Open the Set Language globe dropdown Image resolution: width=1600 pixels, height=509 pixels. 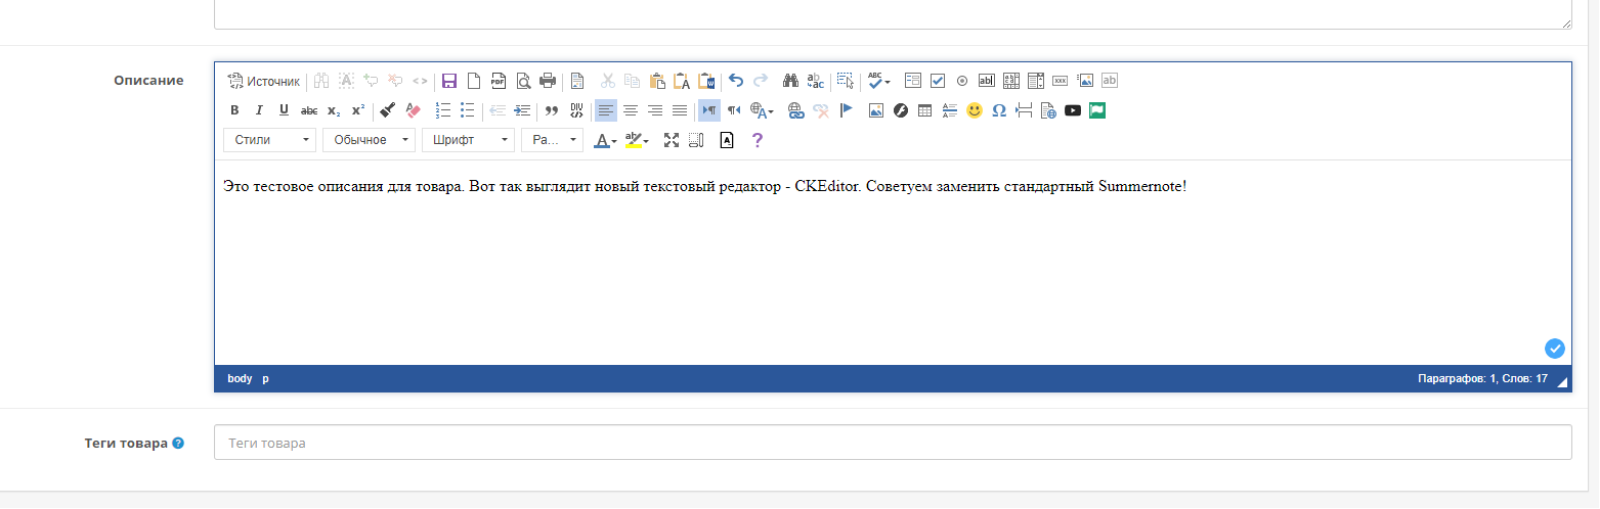pos(762,111)
